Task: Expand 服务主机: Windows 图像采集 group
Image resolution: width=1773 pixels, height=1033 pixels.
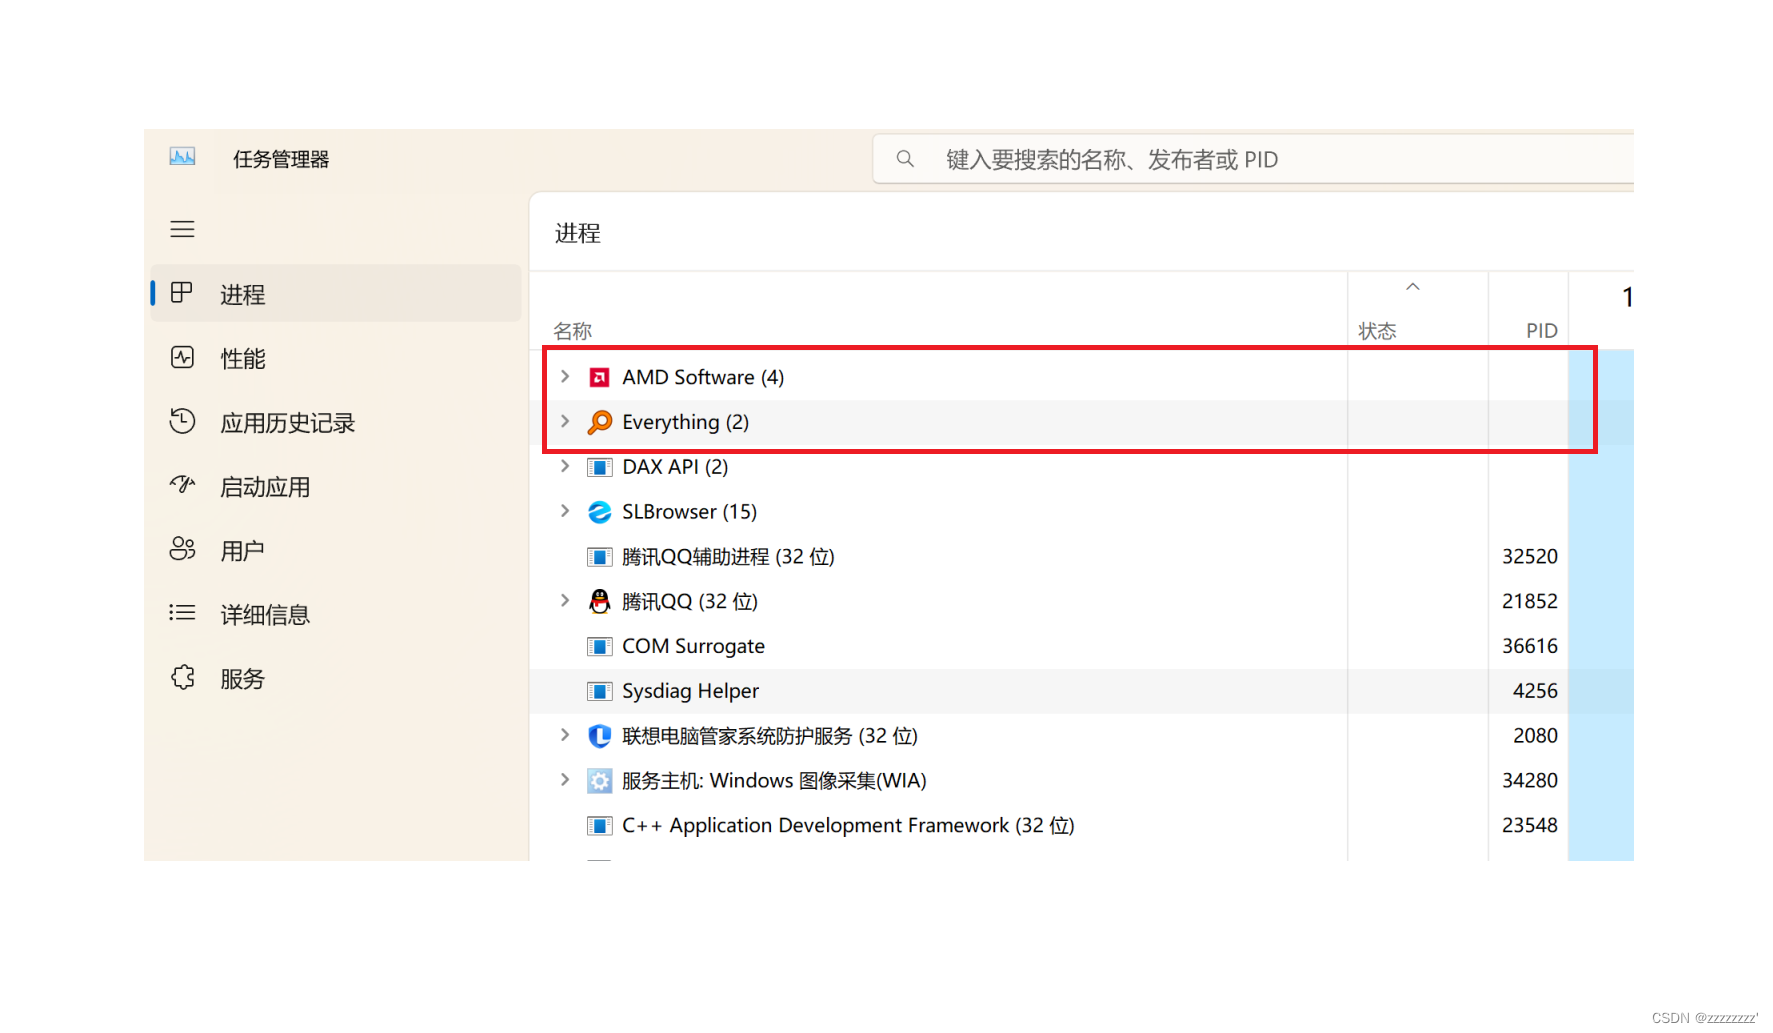Action: pos(565,780)
